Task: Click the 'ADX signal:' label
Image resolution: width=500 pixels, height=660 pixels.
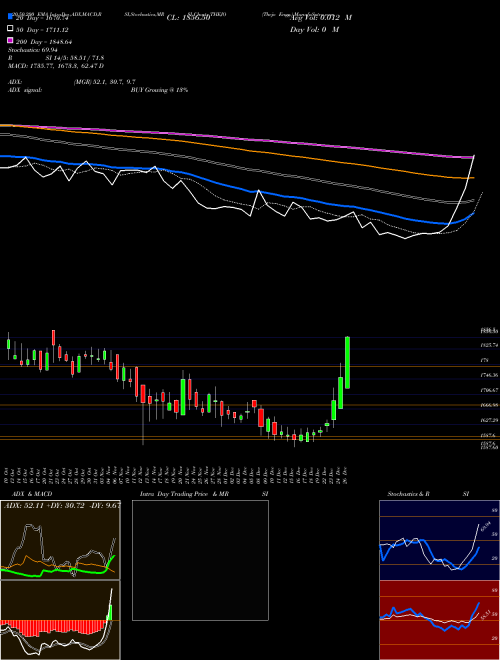Action: (25, 90)
